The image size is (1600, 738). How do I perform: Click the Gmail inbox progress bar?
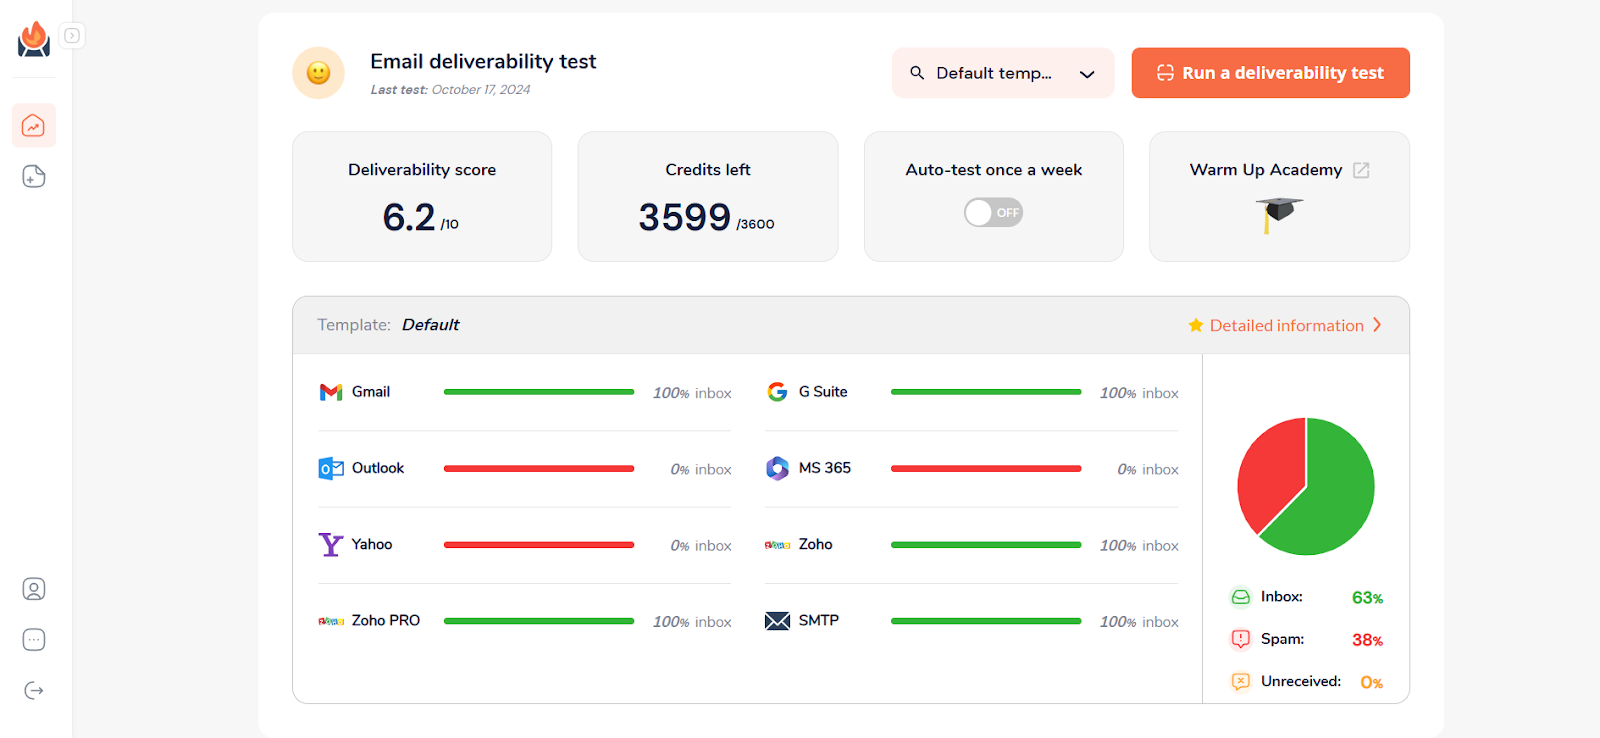538,392
